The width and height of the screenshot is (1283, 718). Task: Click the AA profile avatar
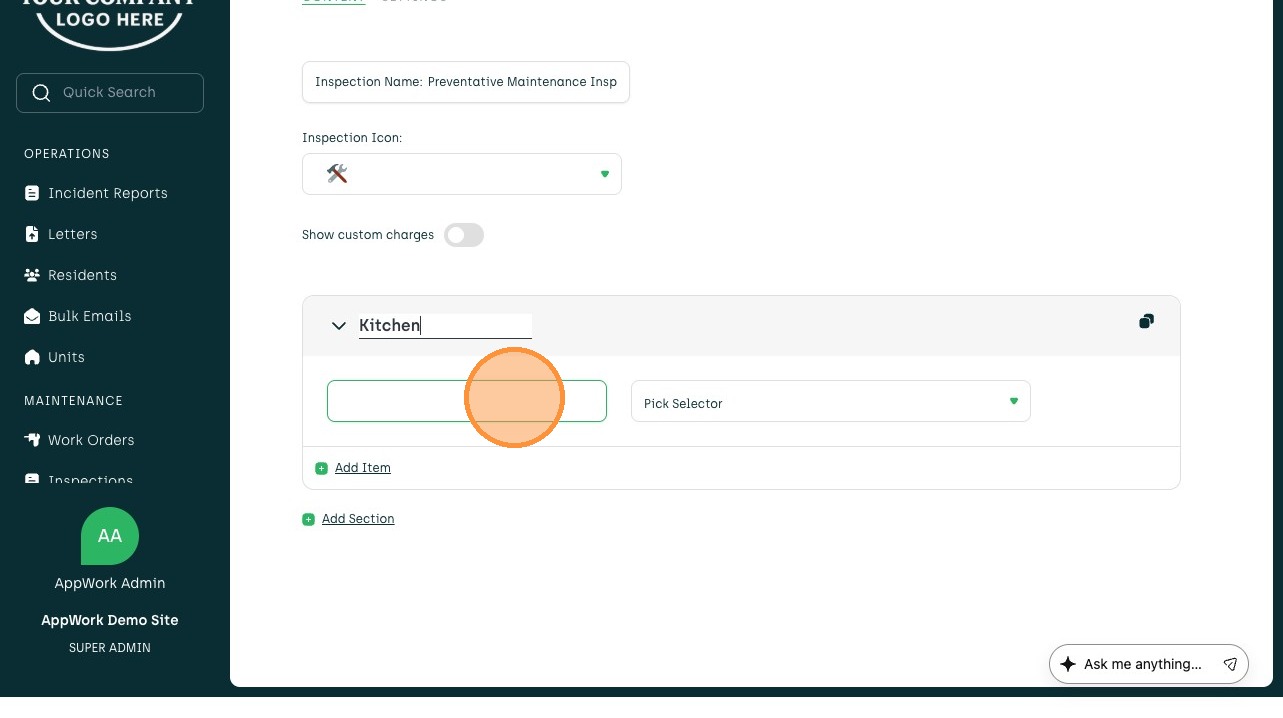pyautogui.click(x=110, y=536)
